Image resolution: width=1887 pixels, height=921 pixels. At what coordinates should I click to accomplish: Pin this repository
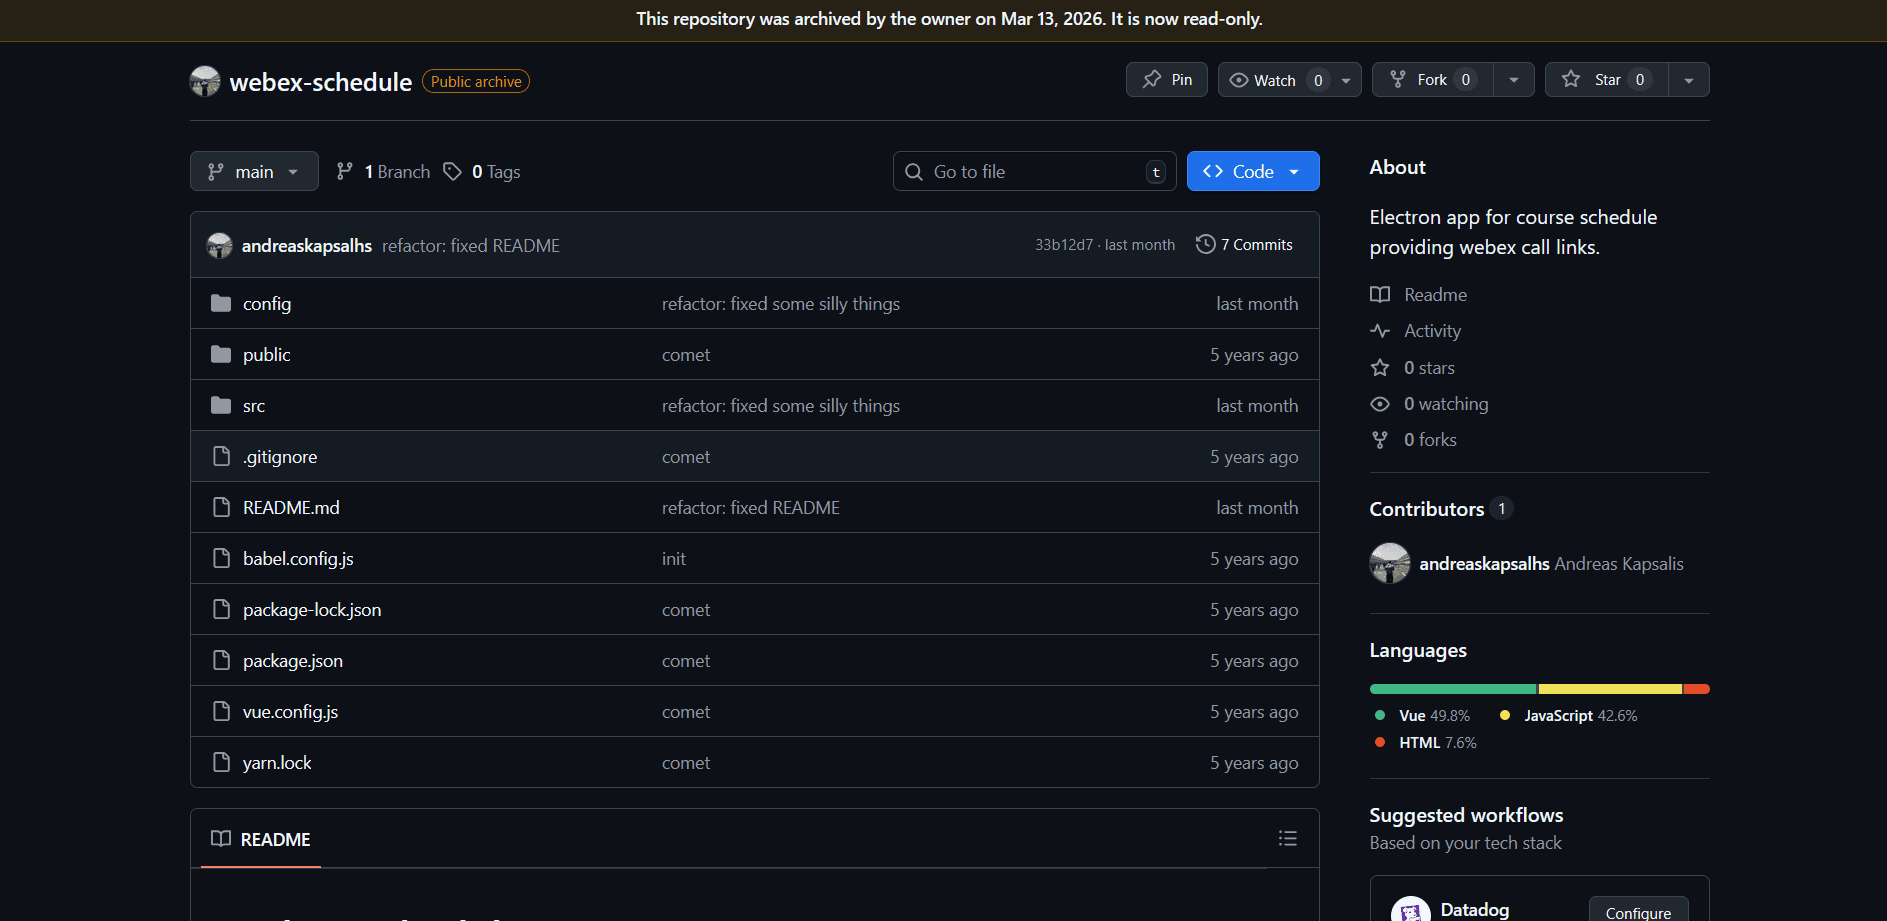[1166, 80]
